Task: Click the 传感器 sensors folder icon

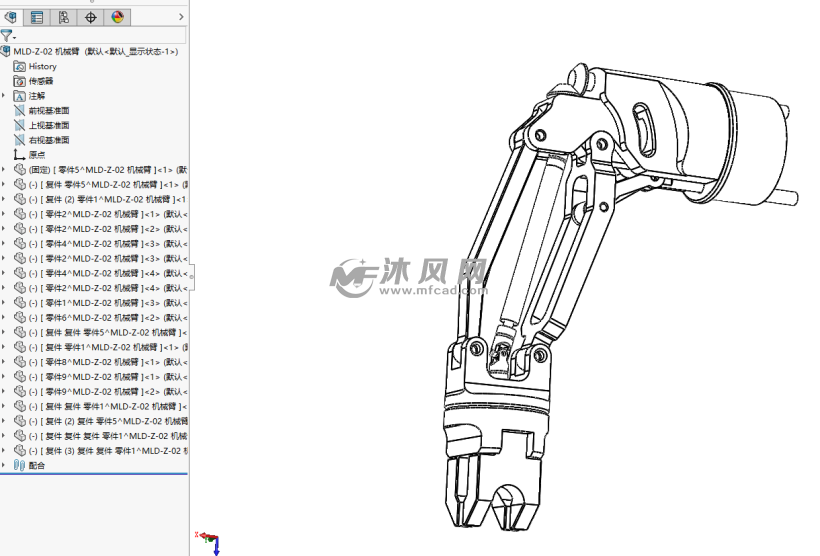Action: (x=19, y=81)
